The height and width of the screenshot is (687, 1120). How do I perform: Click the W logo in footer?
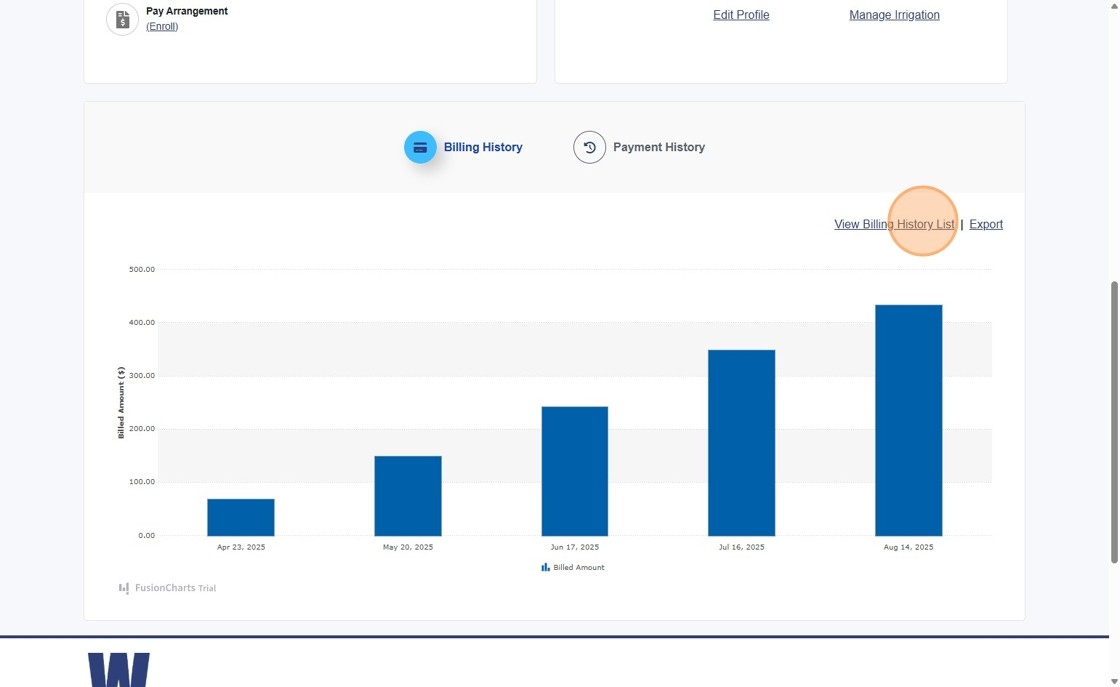(x=119, y=669)
